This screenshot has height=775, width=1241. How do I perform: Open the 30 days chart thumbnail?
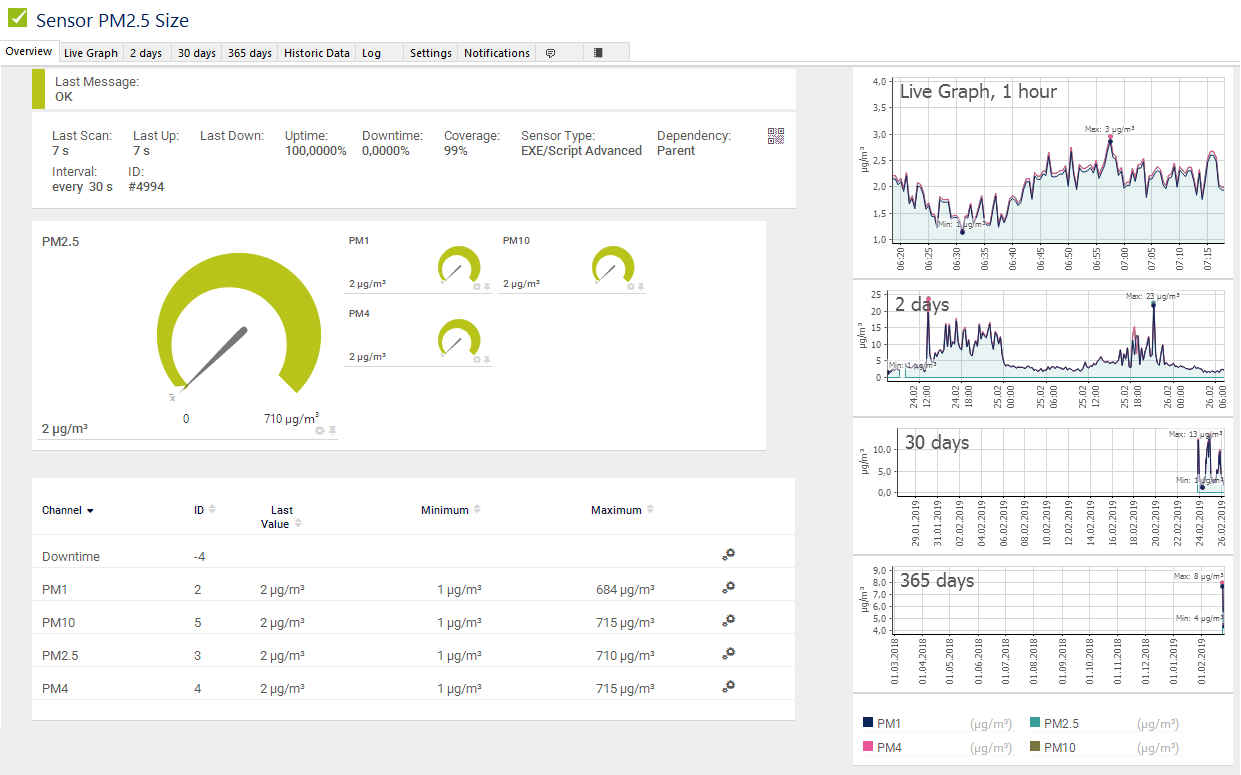(1043, 486)
